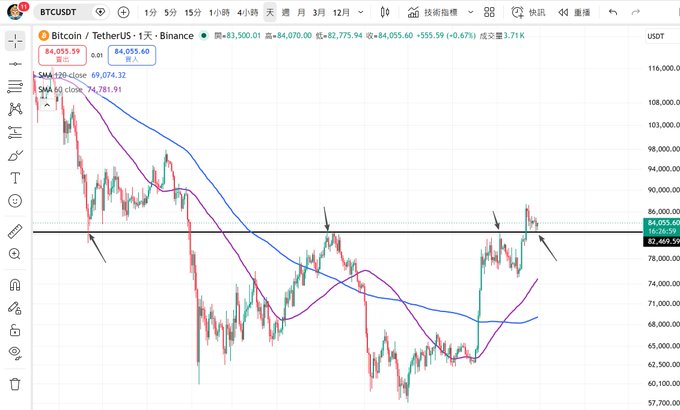Open 技術指標 indicators dialog
This screenshot has width=680, height=410.
pos(432,13)
